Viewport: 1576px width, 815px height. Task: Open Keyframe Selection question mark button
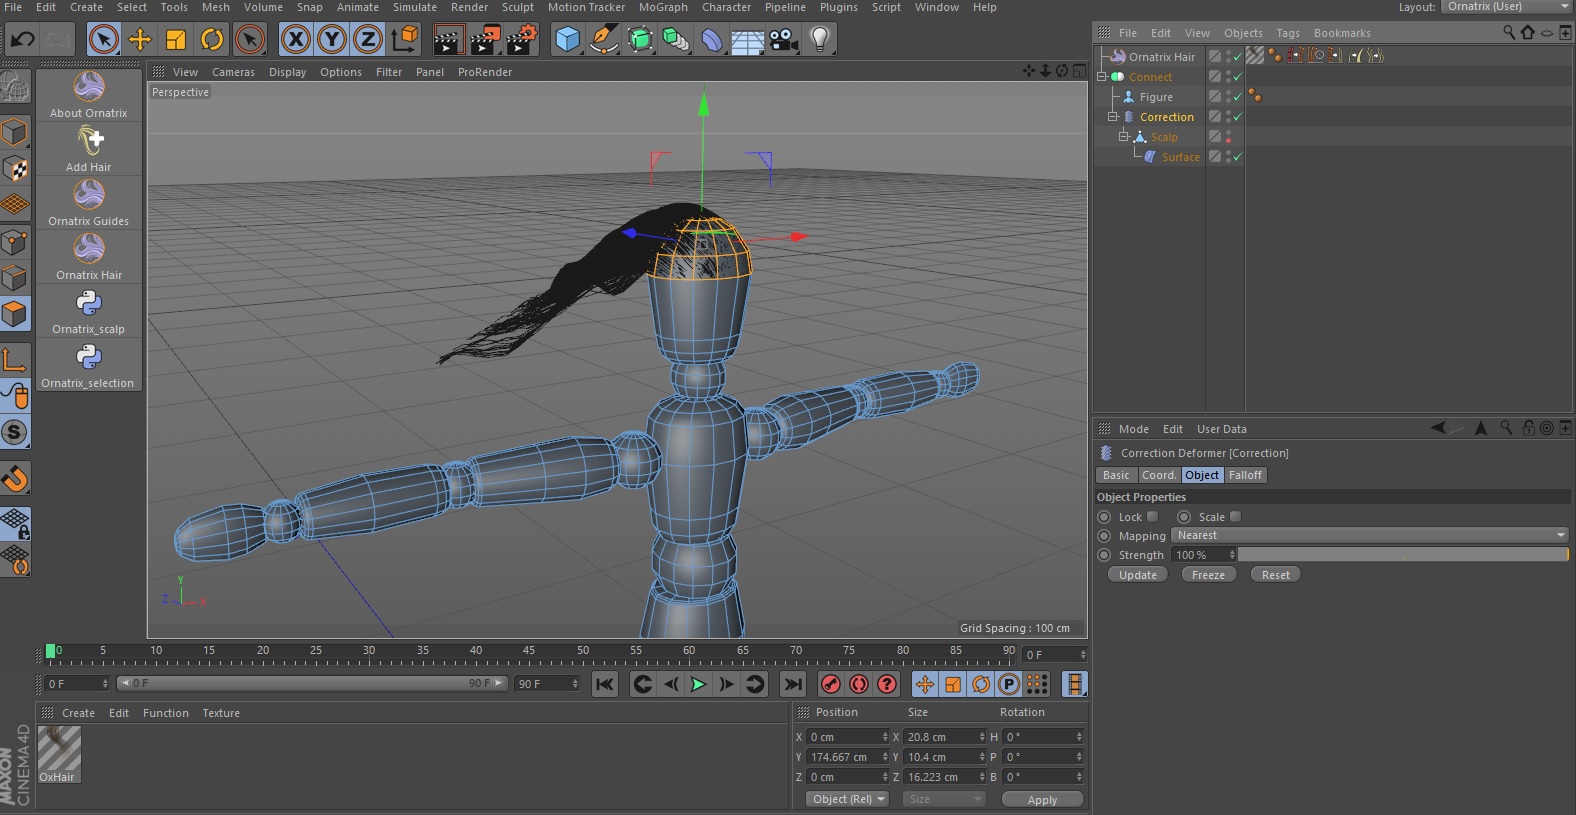point(887,684)
